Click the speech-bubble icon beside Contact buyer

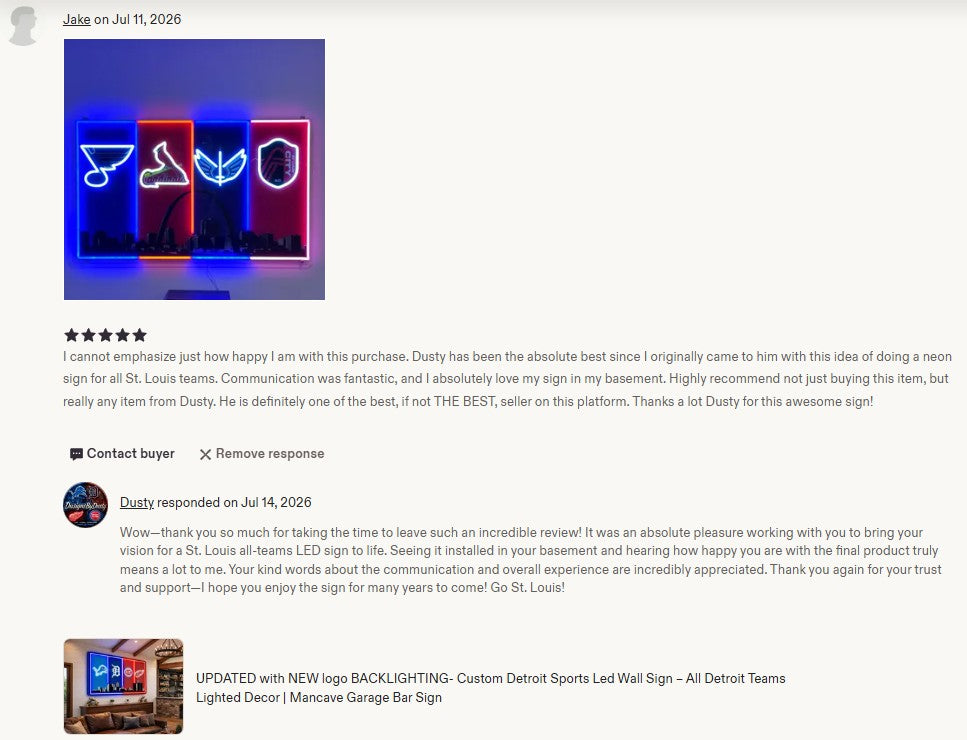(76, 454)
